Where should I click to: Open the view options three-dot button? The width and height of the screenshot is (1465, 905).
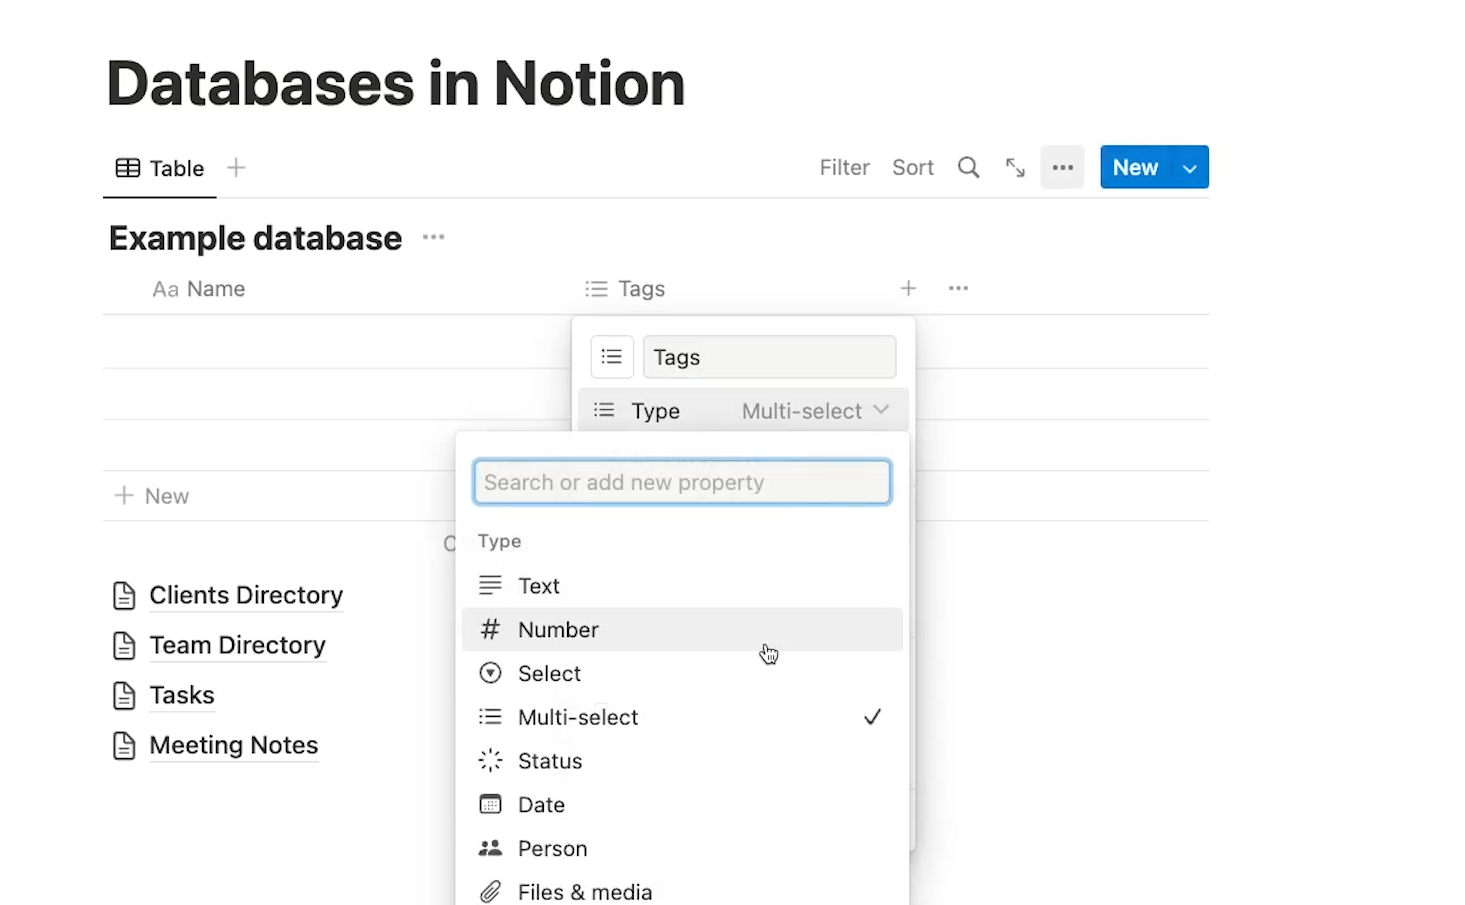pos(1062,167)
